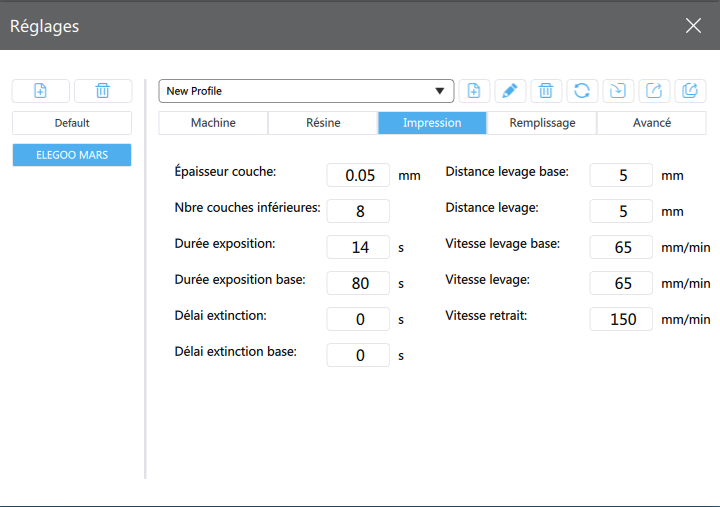Click the Délai extinction base label
The height and width of the screenshot is (507, 720).
236,351
